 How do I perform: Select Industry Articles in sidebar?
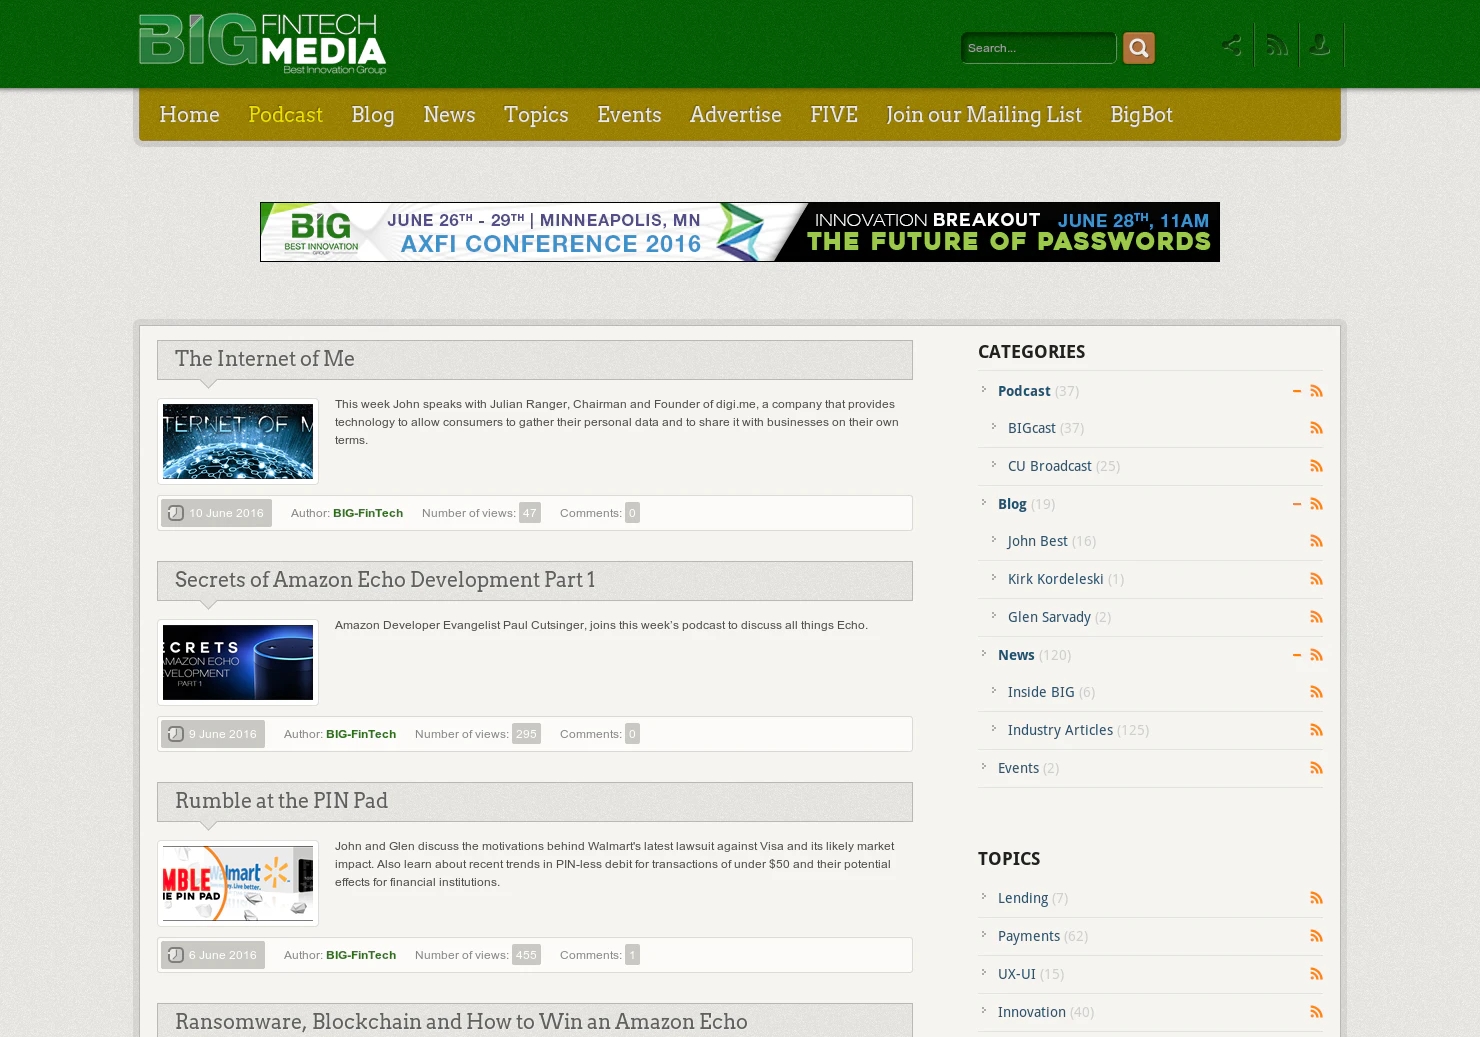pos(1060,730)
